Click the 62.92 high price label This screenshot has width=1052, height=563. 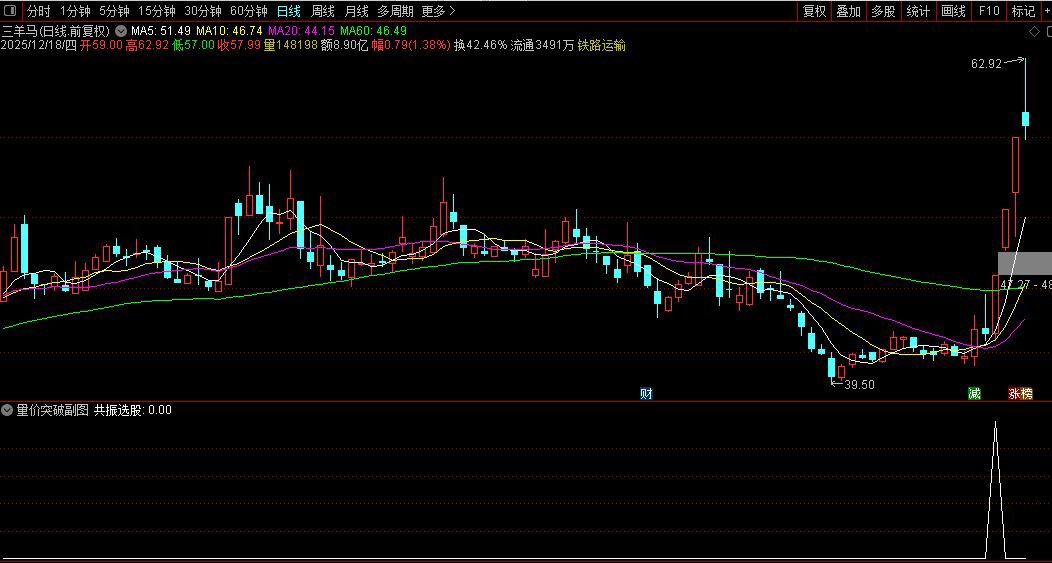(986, 64)
